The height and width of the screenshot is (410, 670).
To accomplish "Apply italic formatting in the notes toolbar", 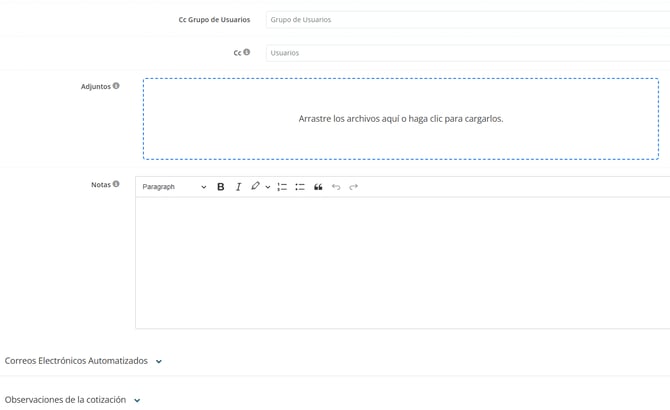I will 238,187.
